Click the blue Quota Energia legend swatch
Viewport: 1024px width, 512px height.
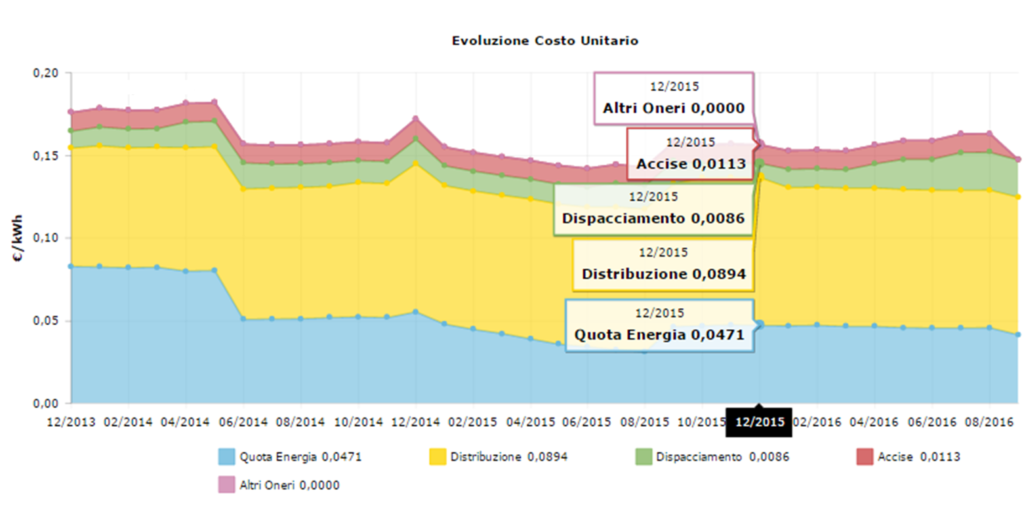tap(227, 457)
